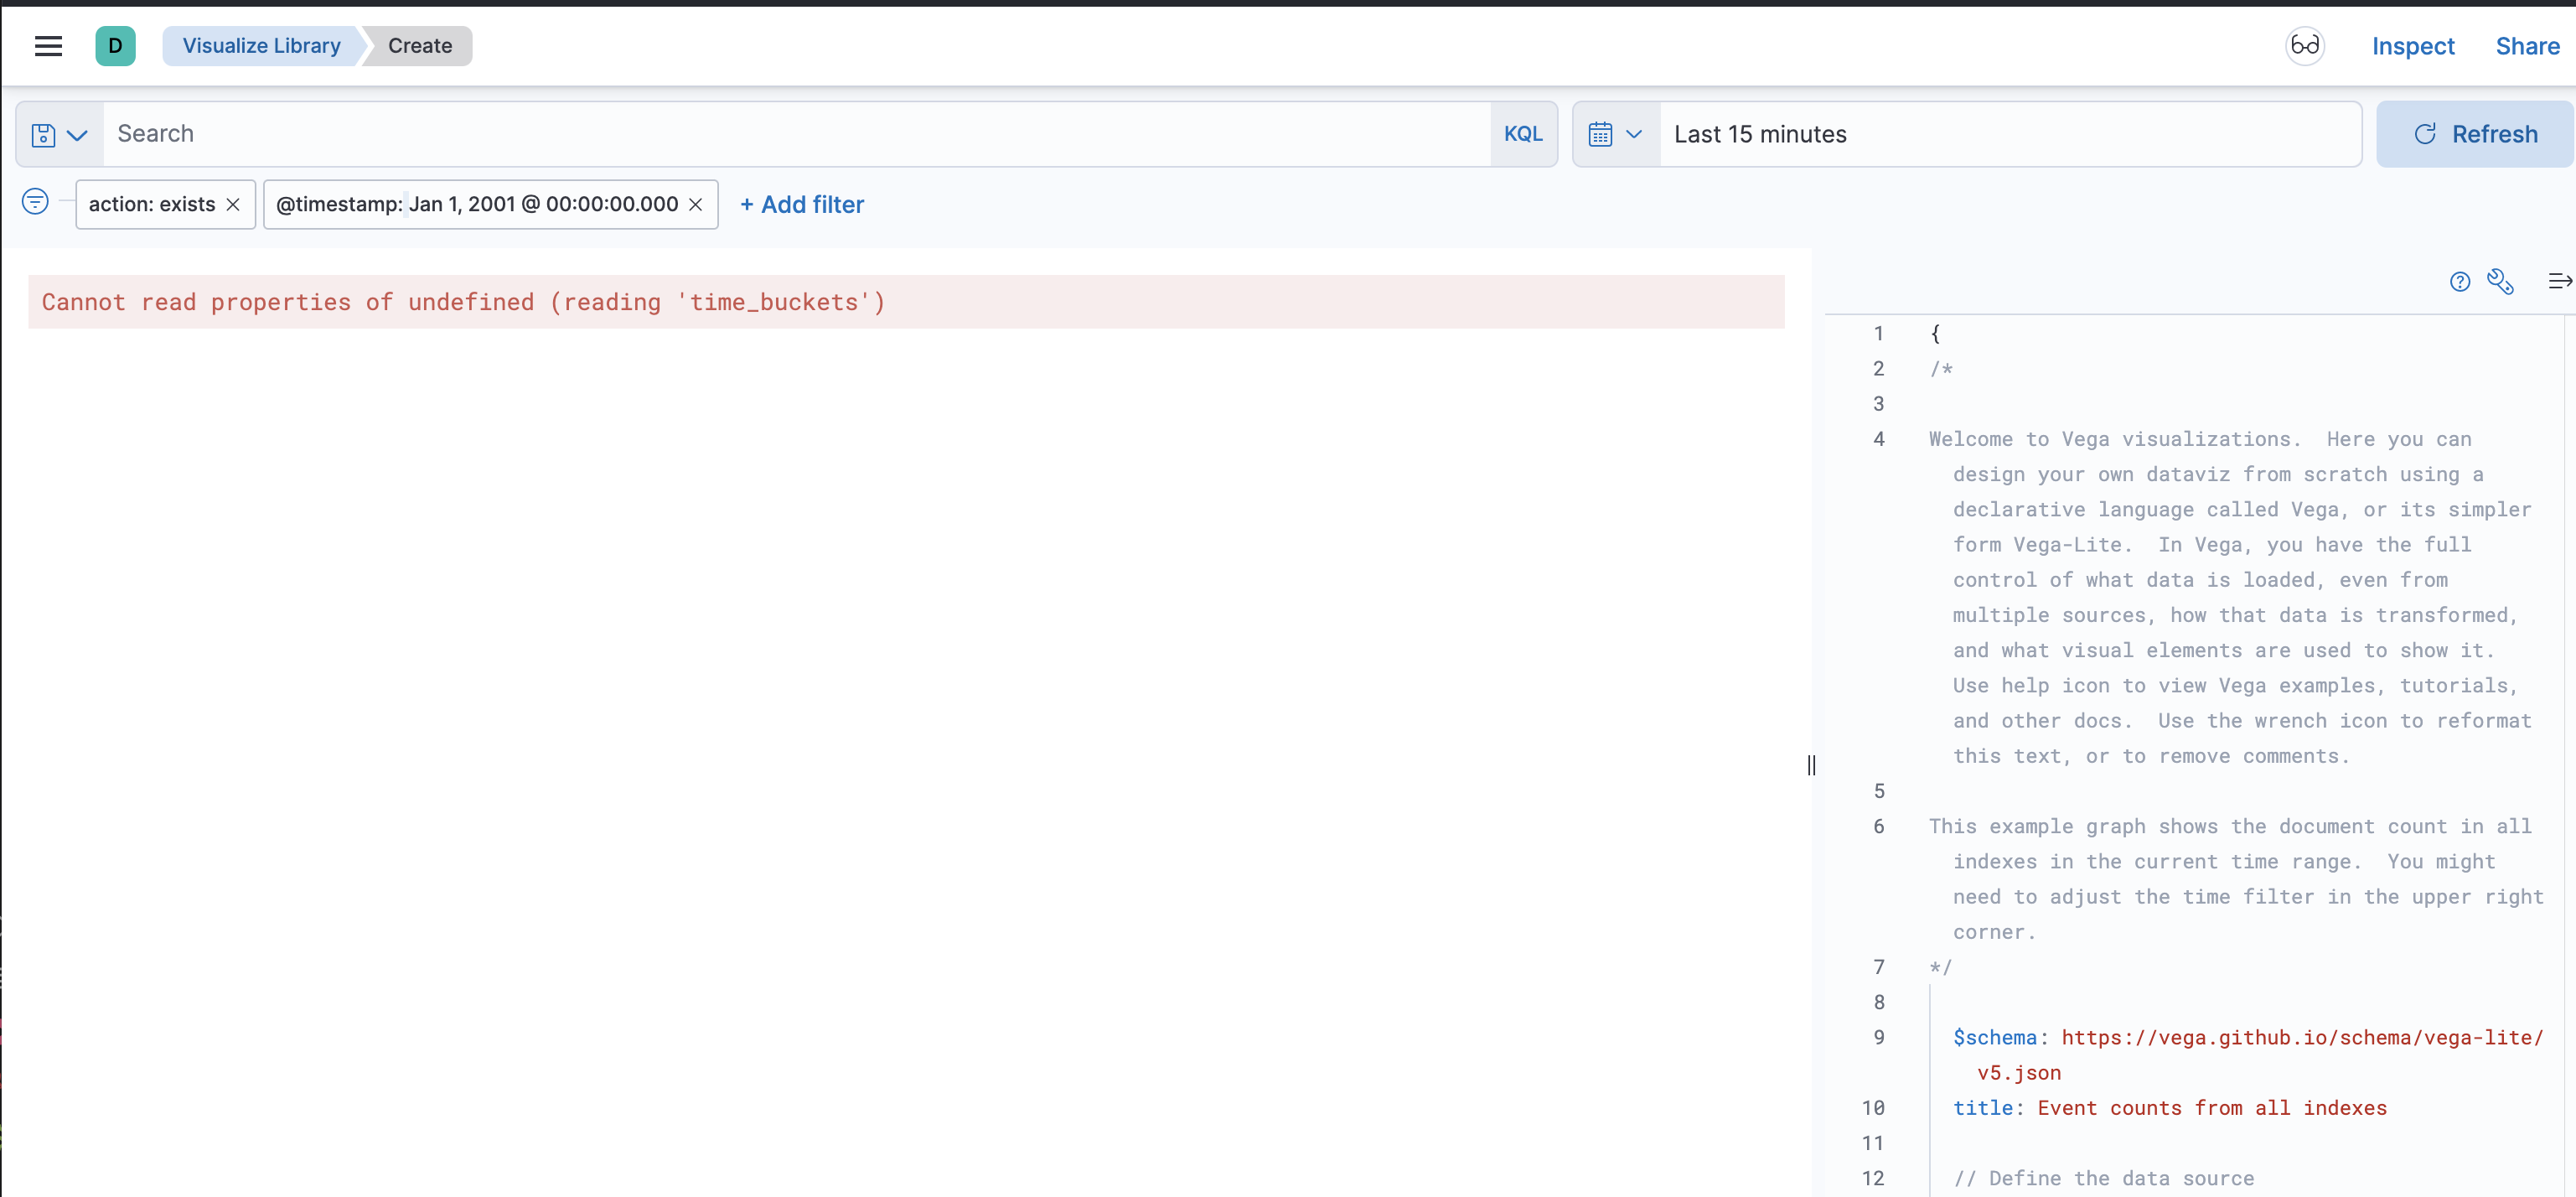2576x1197 pixels.
Task: Open the wrench reformat menu
Action: tap(2500, 282)
